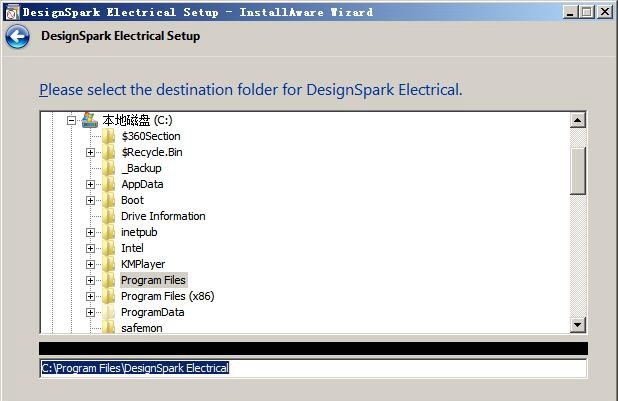The width and height of the screenshot is (618, 401).
Task: Select the Intel folder in tree
Action: (132, 248)
